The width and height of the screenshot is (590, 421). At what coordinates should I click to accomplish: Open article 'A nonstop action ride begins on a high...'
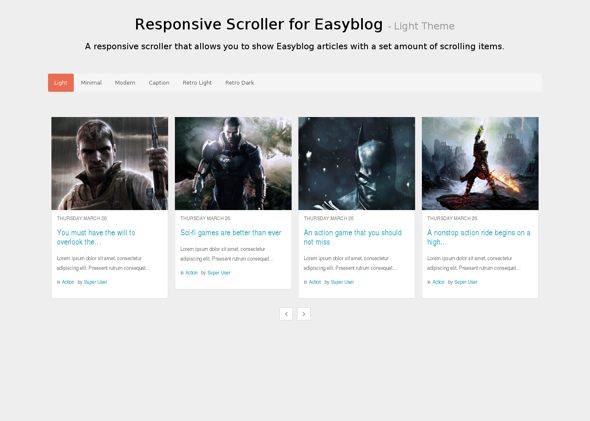point(479,237)
